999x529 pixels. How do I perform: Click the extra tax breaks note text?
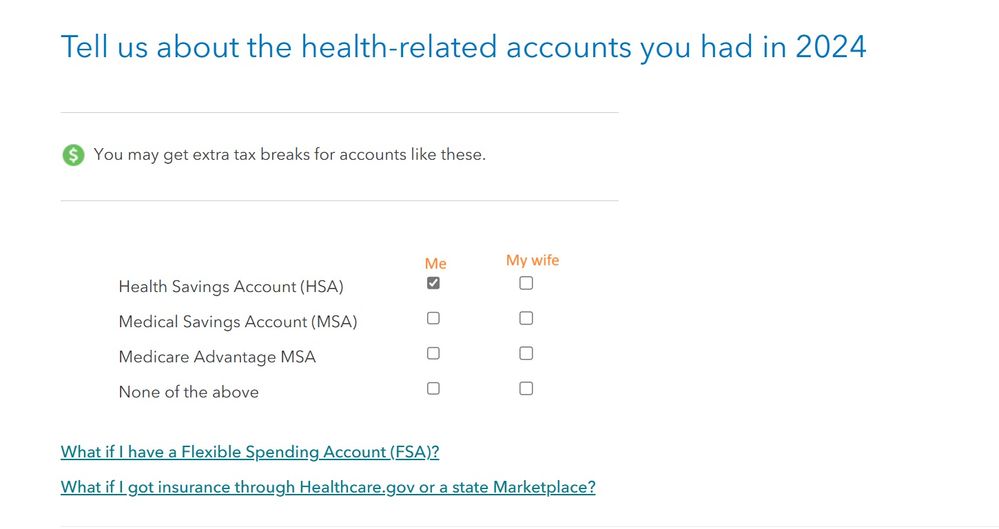[290, 155]
